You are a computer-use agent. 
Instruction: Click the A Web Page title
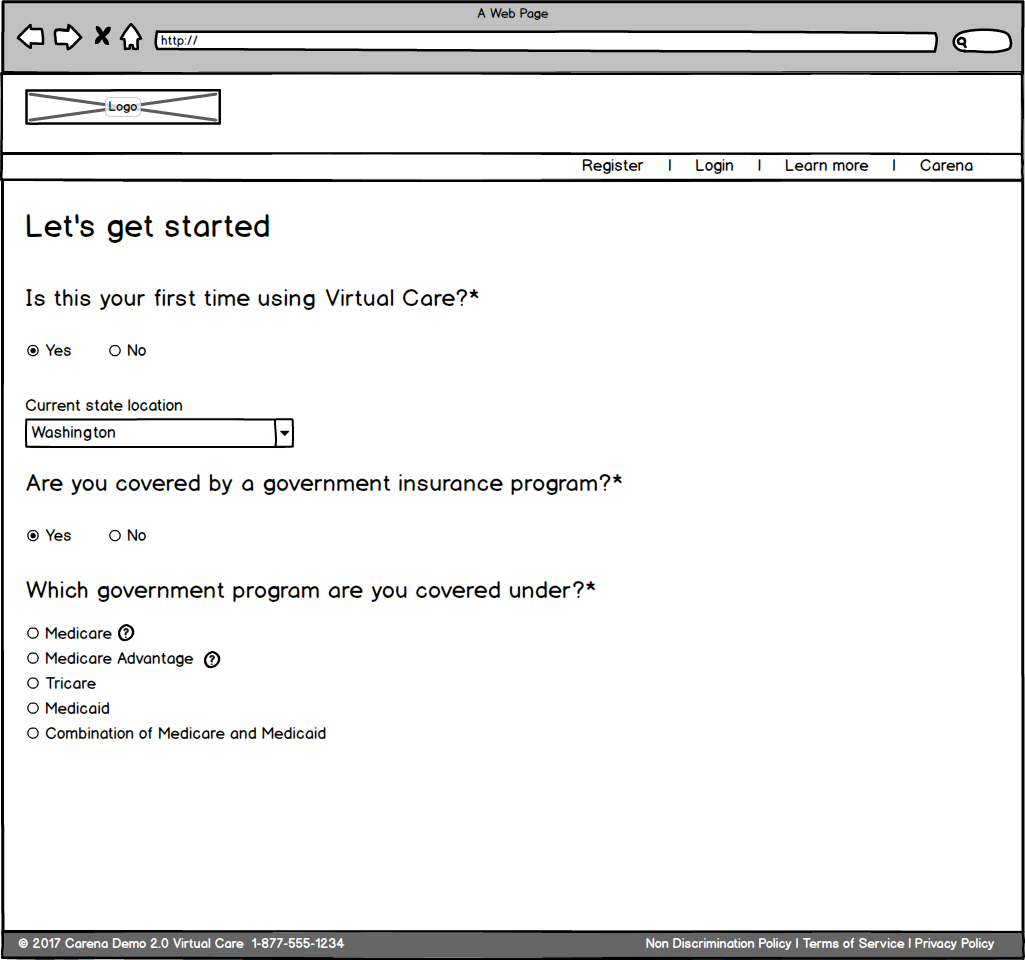coord(512,13)
